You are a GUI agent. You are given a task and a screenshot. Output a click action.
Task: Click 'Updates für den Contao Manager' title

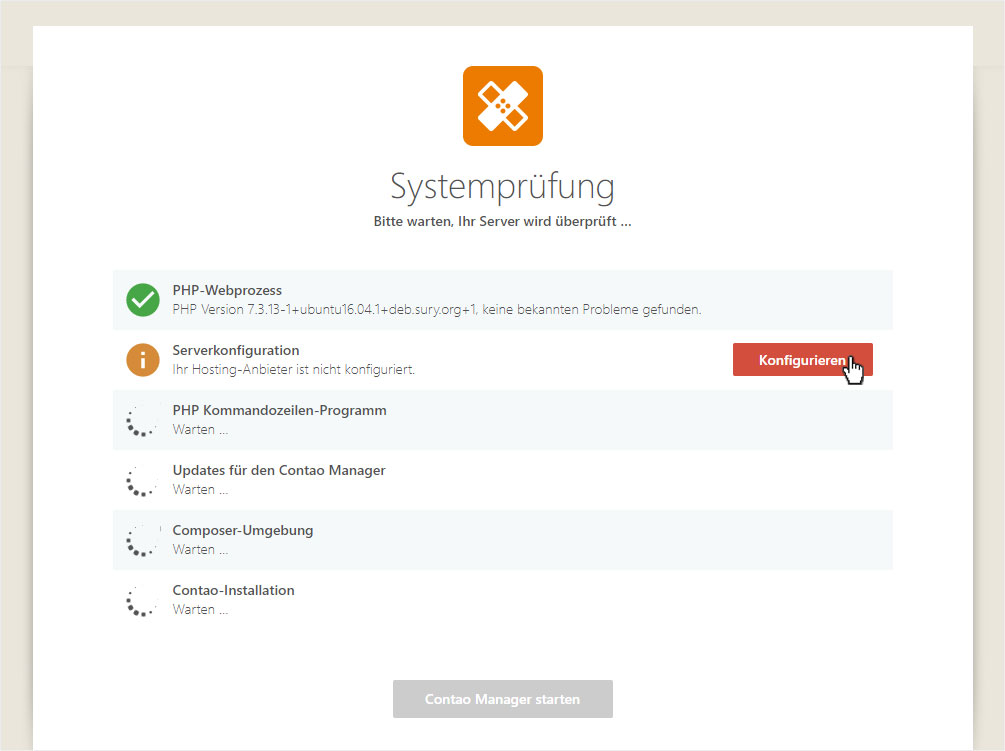279,470
